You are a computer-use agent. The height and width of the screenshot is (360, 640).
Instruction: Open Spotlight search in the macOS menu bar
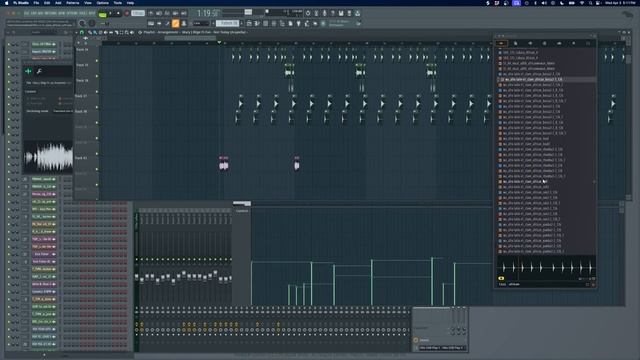590,2
